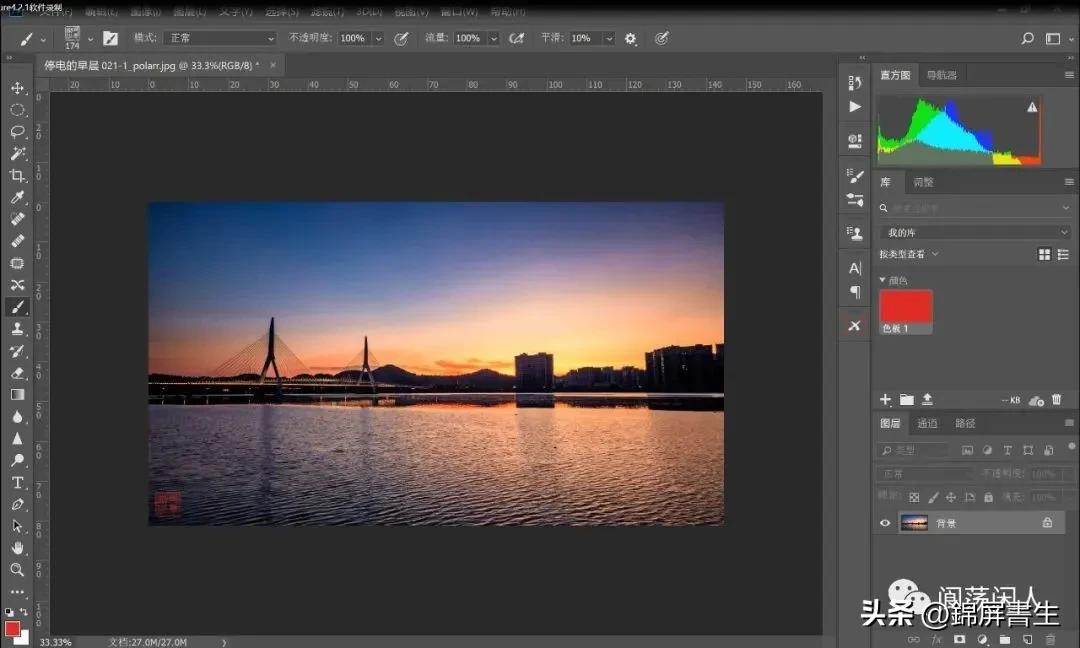Select the Zoom tool
The width and height of the screenshot is (1080, 648).
tap(17, 569)
